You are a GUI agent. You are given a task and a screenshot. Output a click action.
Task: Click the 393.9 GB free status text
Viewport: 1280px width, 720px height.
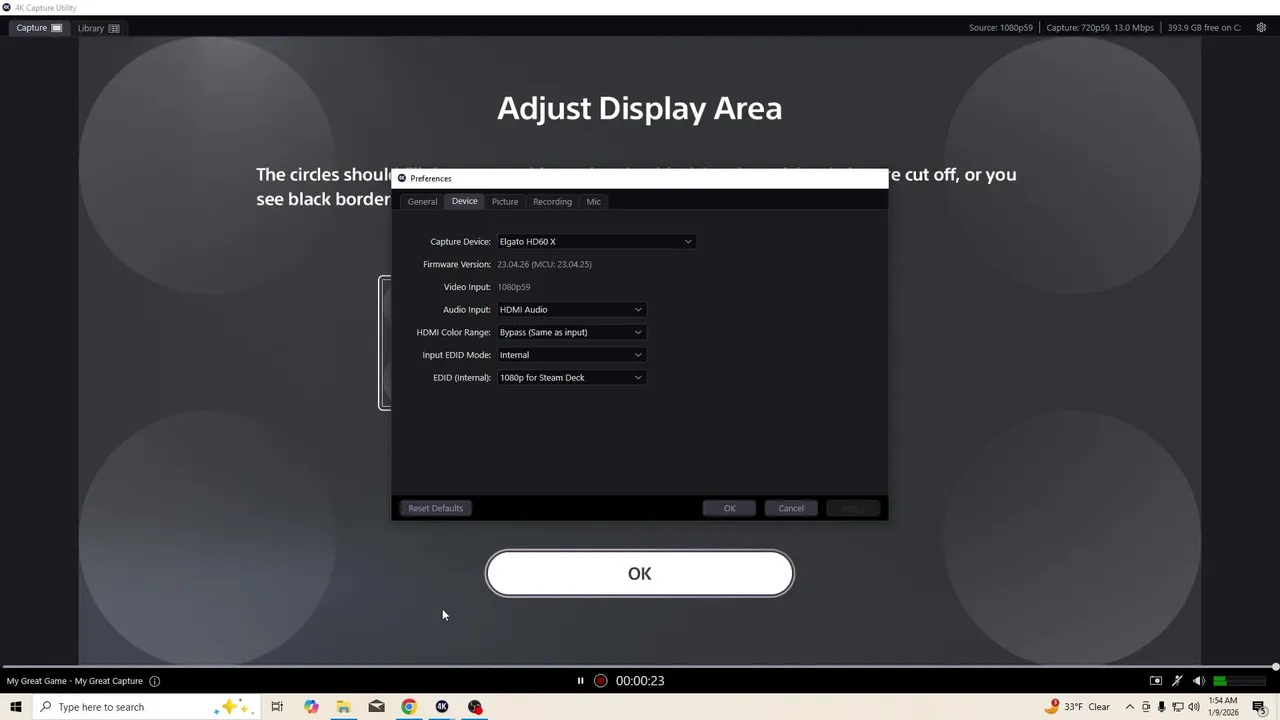click(x=1204, y=28)
